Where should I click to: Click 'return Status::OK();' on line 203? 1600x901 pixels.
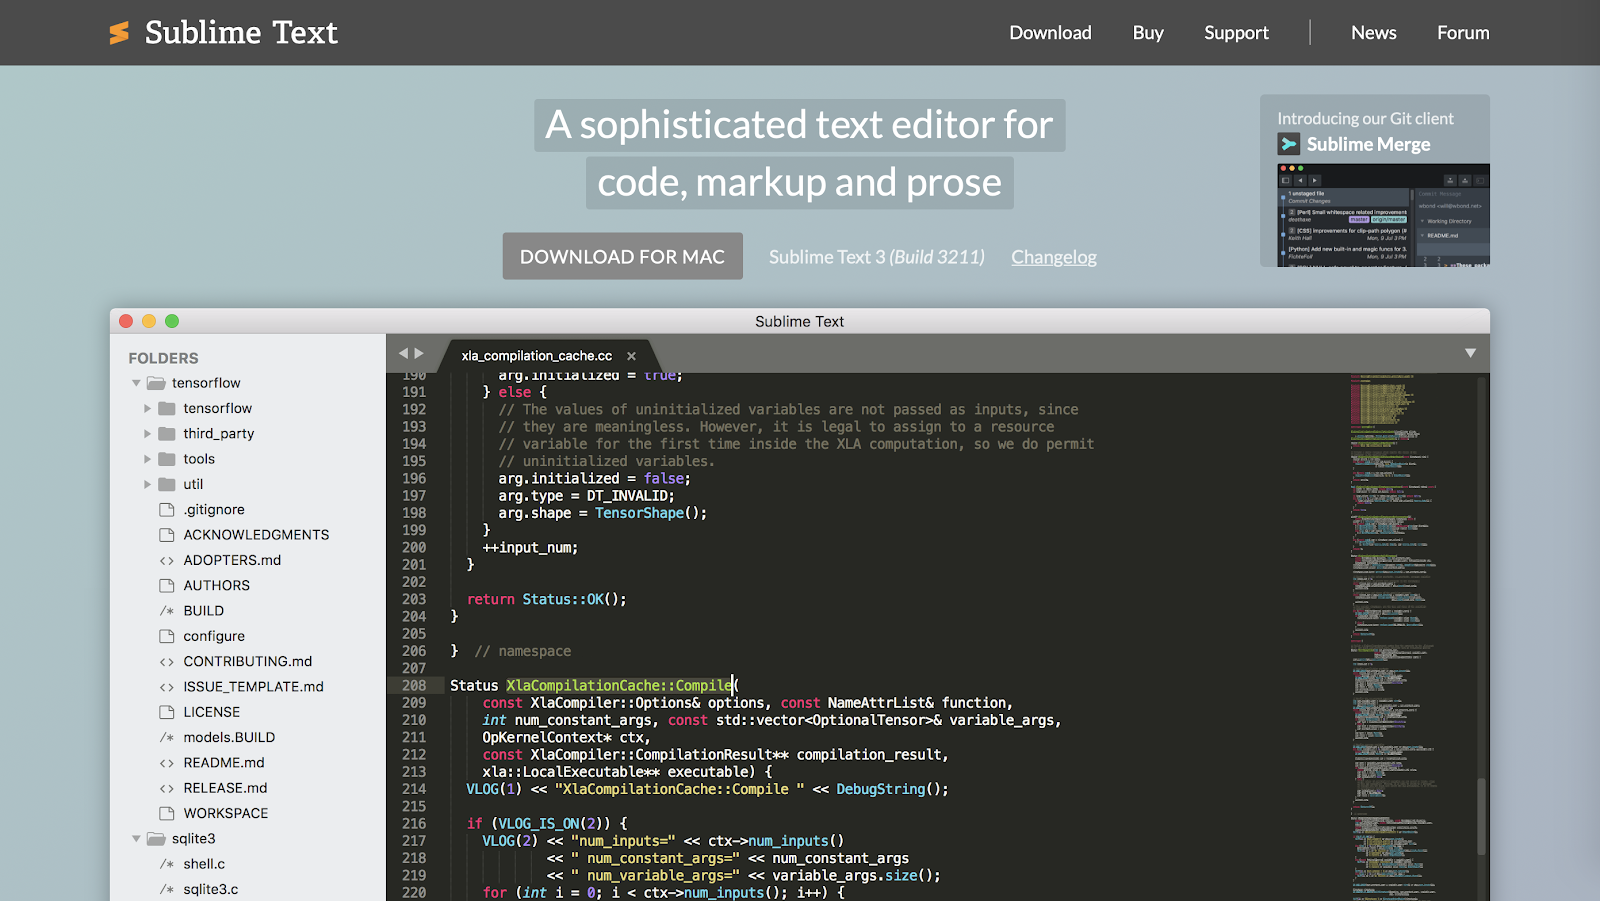pyautogui.click(x=547, y=600)
